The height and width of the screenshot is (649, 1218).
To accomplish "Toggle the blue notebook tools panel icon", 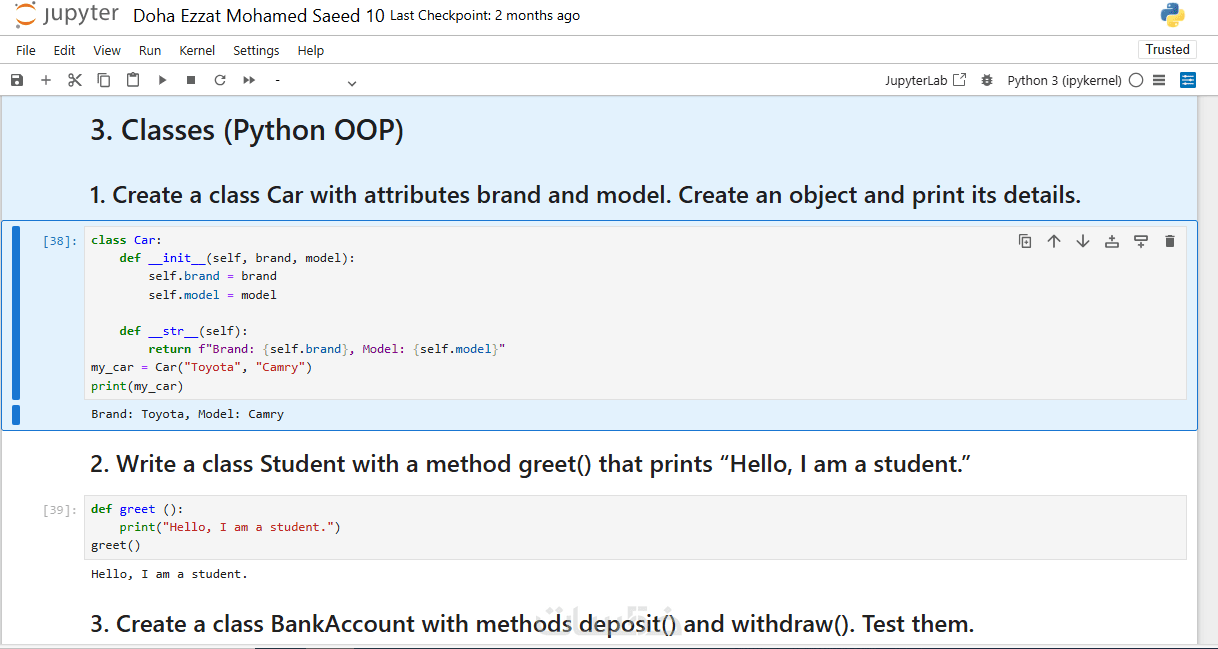I will pyautogui.click(x=1188, y=80).
